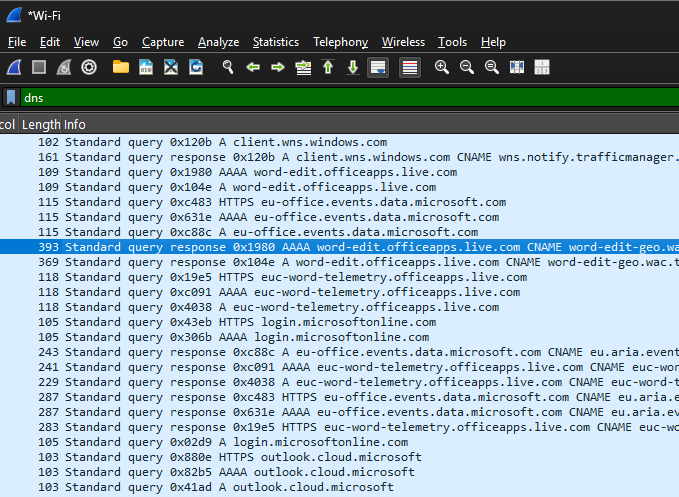Reload this capture file
679x497 pixels.
coord(196,67)
